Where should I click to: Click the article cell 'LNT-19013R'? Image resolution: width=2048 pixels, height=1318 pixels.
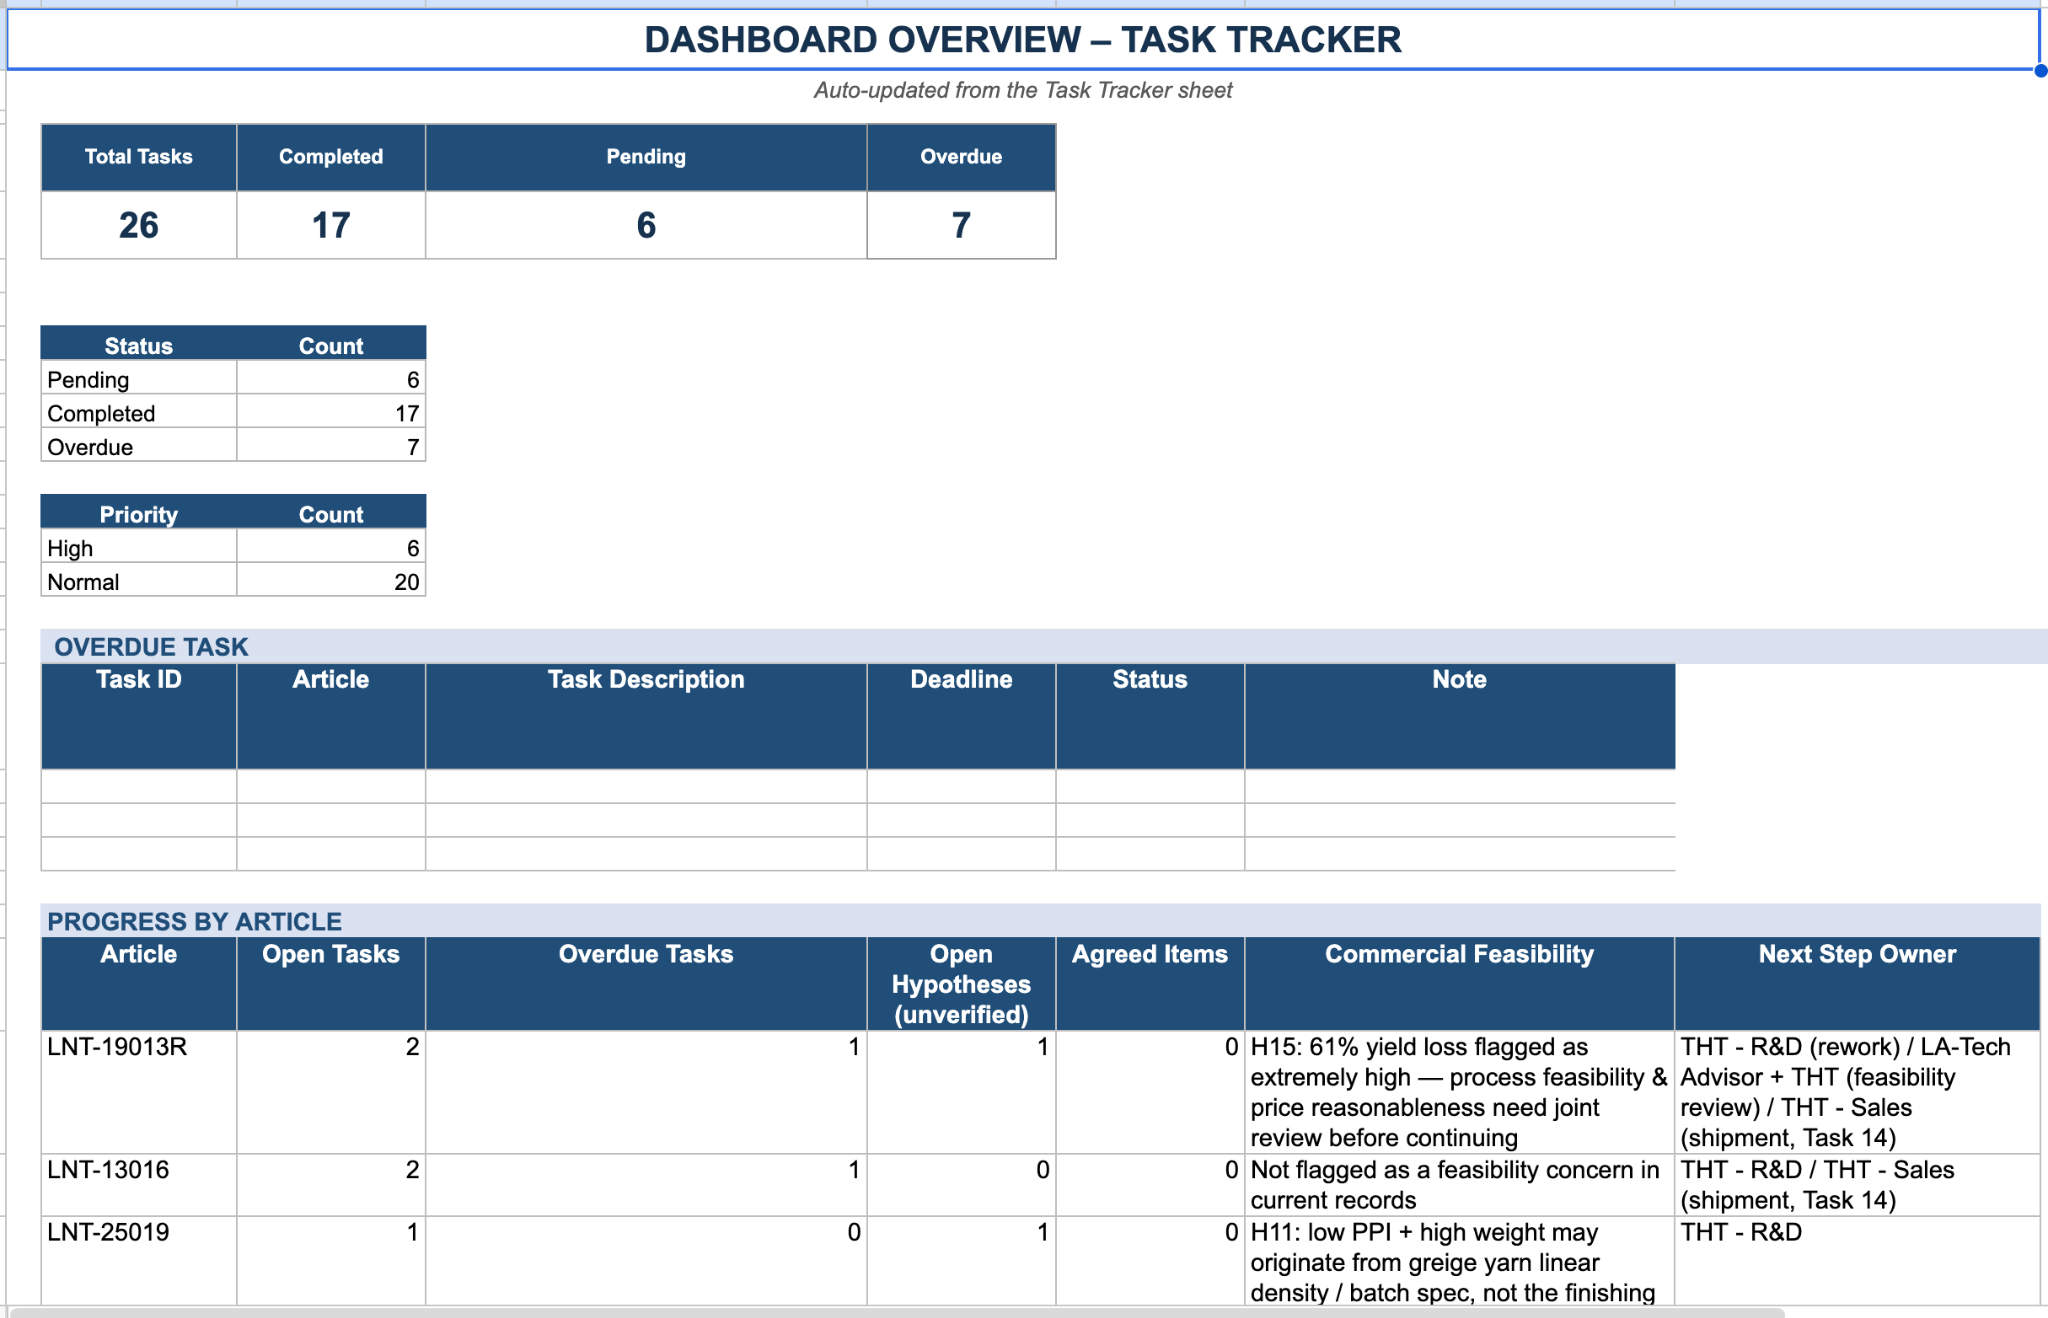[139, 1092]
